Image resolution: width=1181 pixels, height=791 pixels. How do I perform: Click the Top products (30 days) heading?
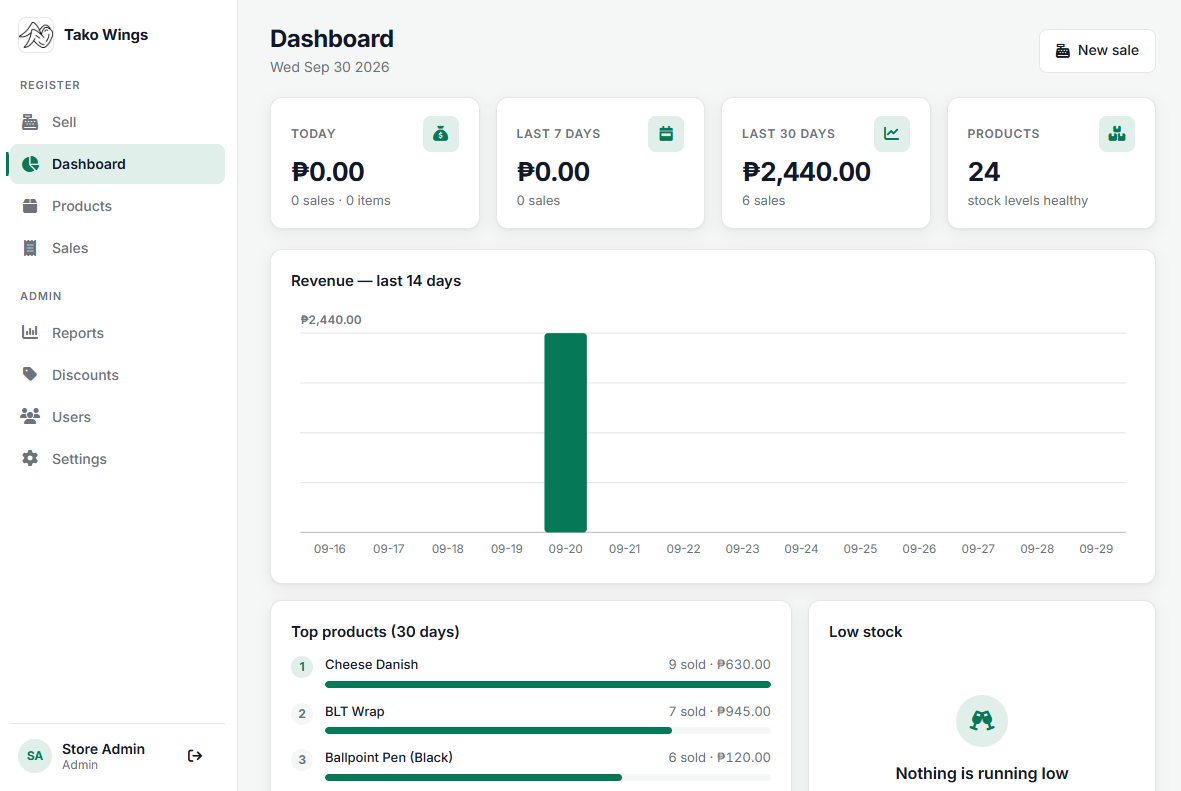[x=375, y=632]
